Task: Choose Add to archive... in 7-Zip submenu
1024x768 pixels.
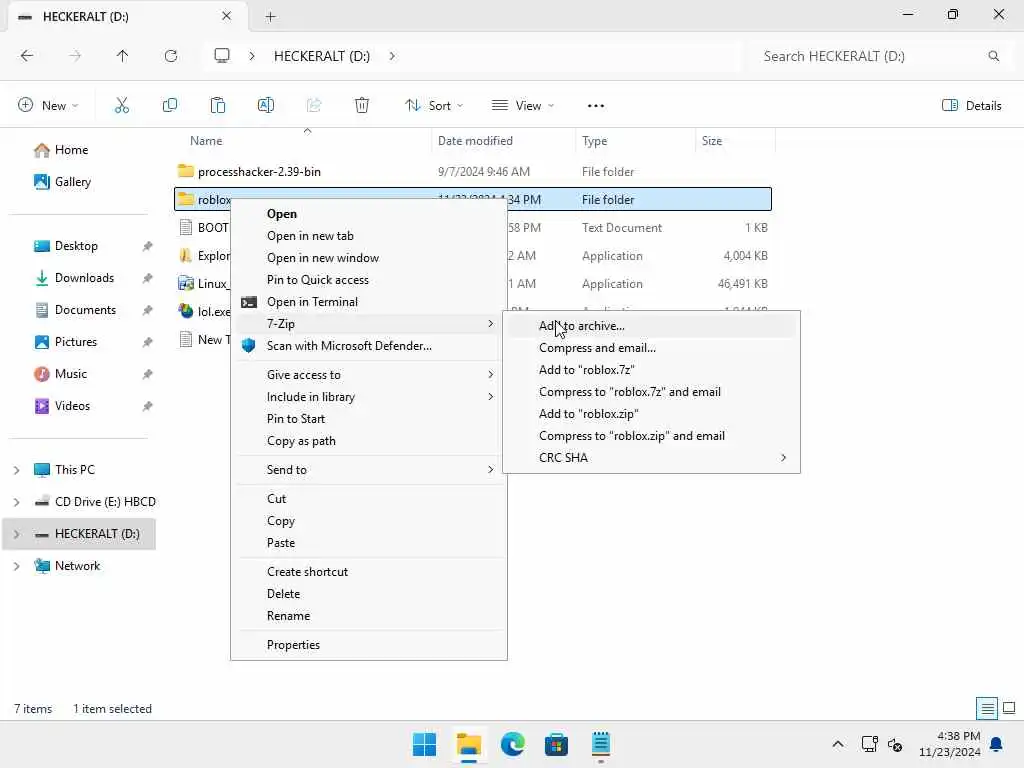Action: tap(652, 326)
